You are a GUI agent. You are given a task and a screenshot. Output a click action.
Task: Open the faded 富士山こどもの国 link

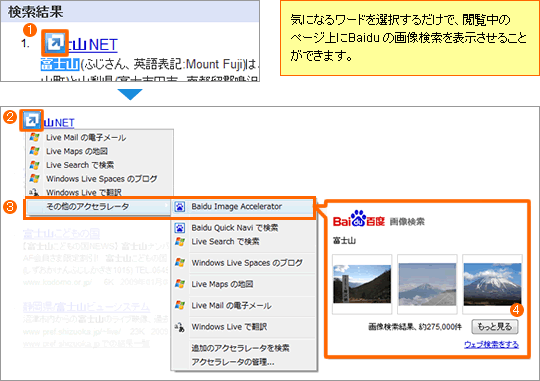click(61, 234)
